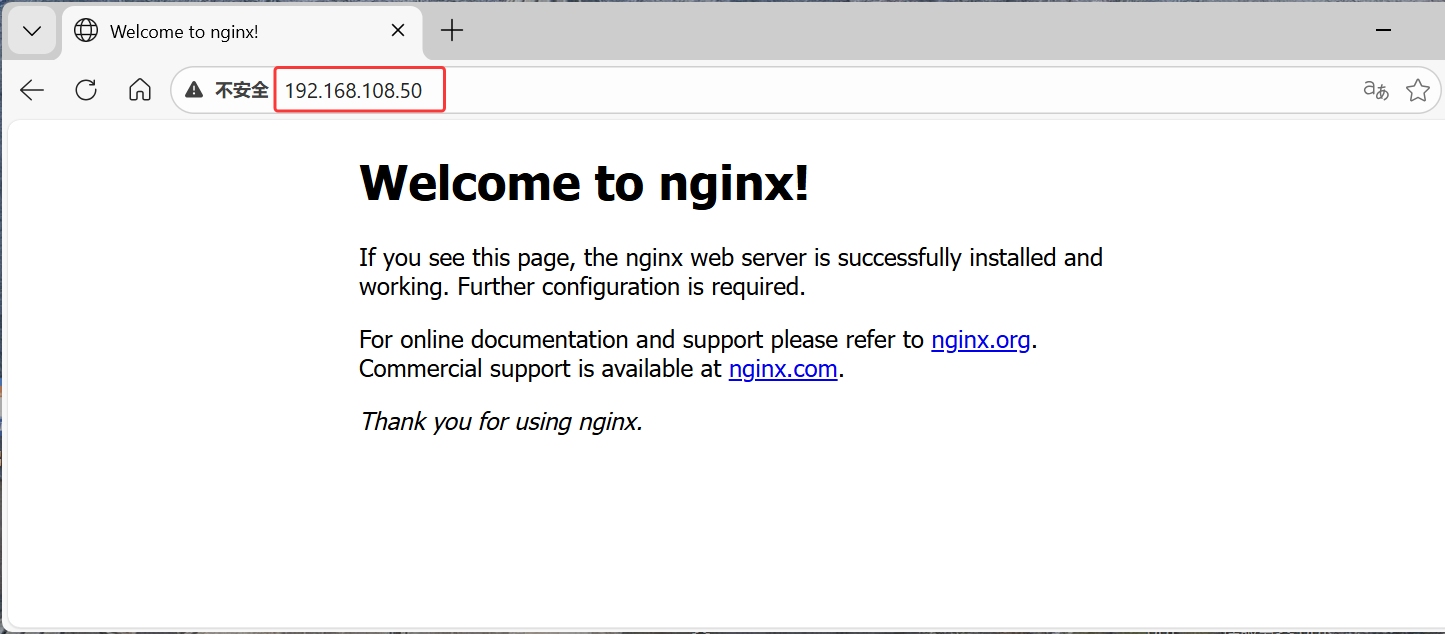Image resolution: width=1445 pixels, height=634 pixels.
Task: Open a new tab with plus button
Action: click(452, 31)
